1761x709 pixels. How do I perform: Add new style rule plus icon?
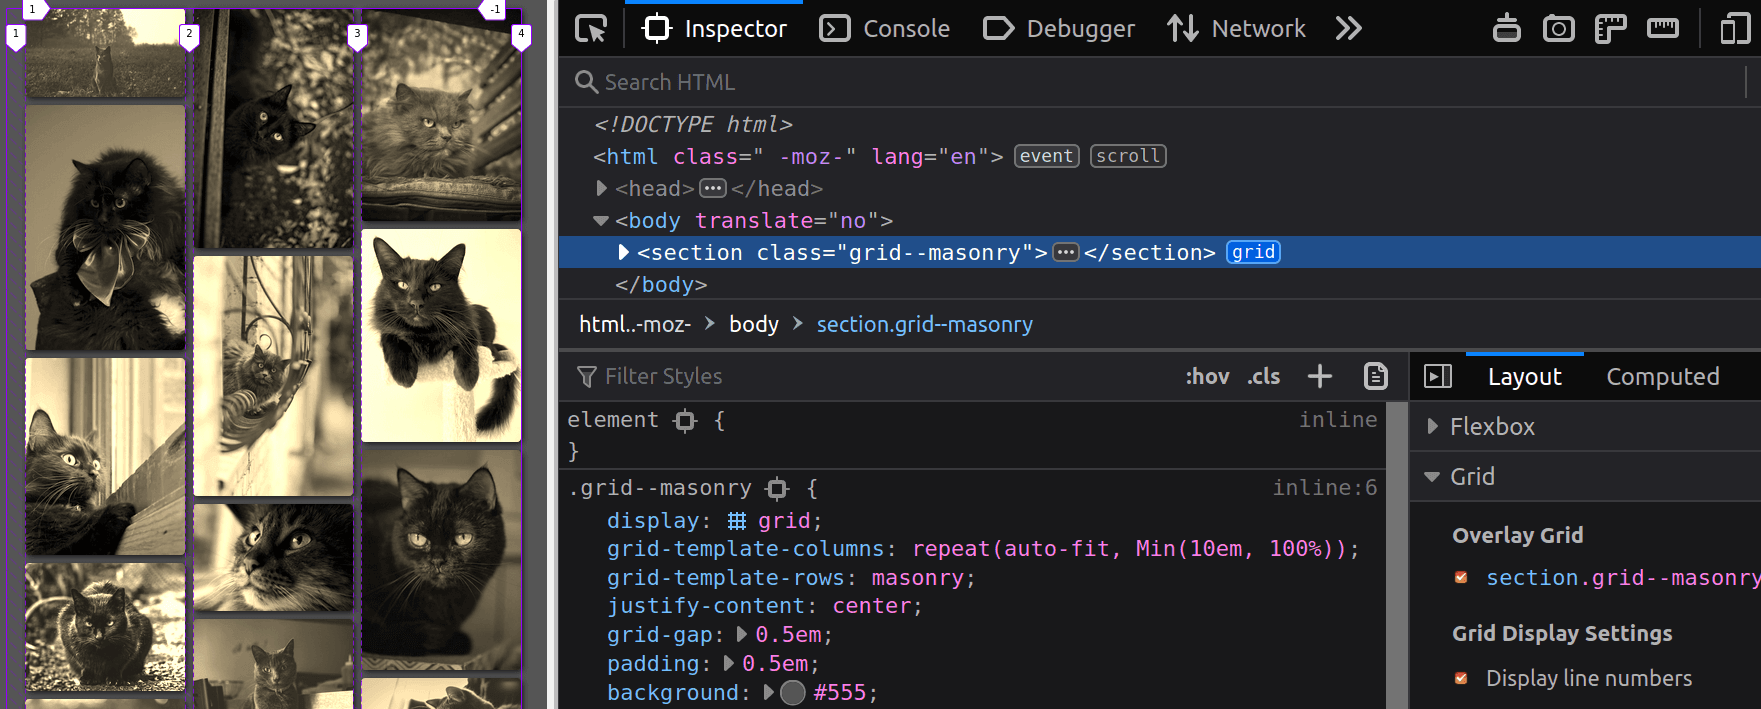1320,376
